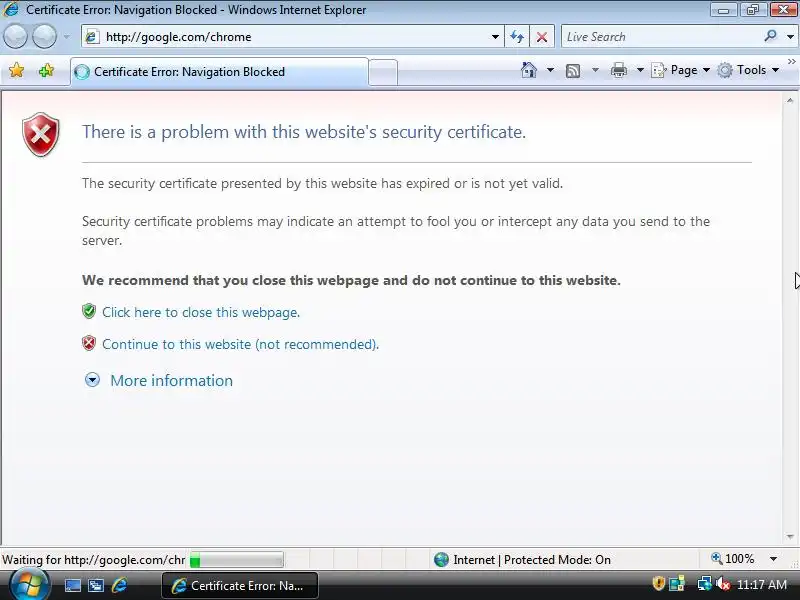Click the 100% zoom level button
This screenshot has height=600, width=800.
(733, 559)
